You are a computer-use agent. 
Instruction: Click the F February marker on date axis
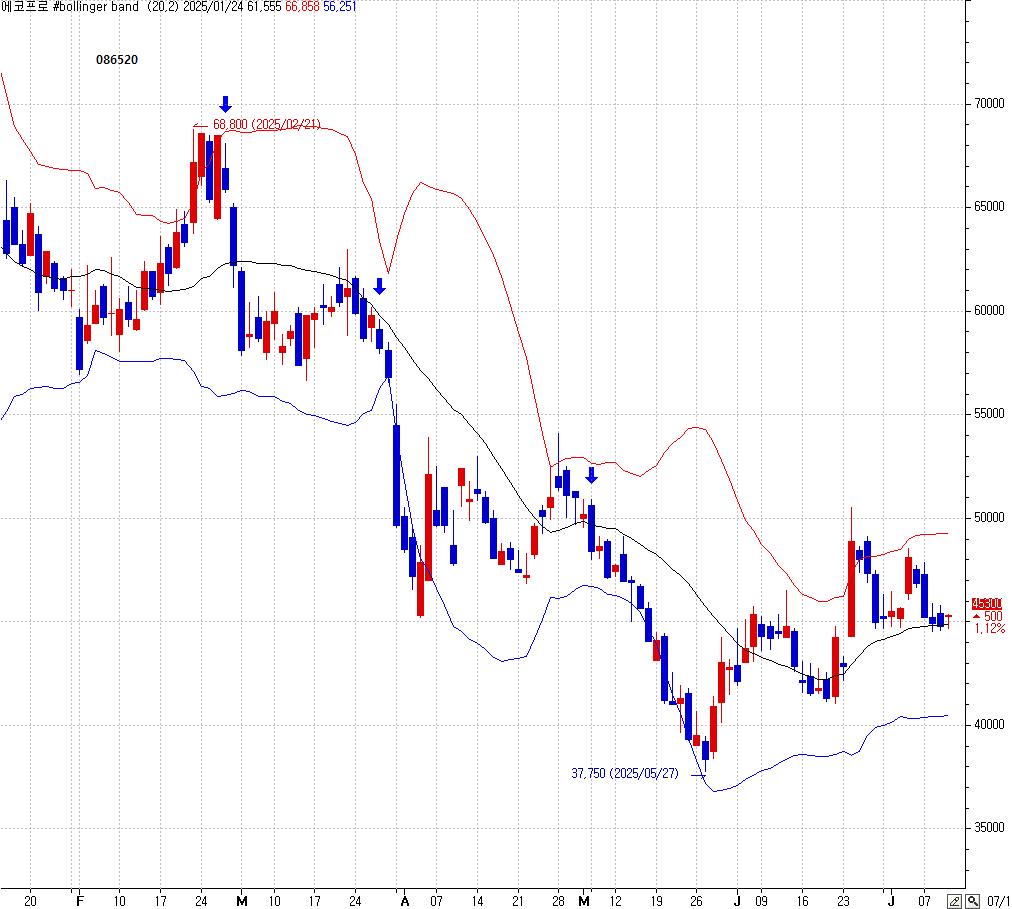coord(79,901)
